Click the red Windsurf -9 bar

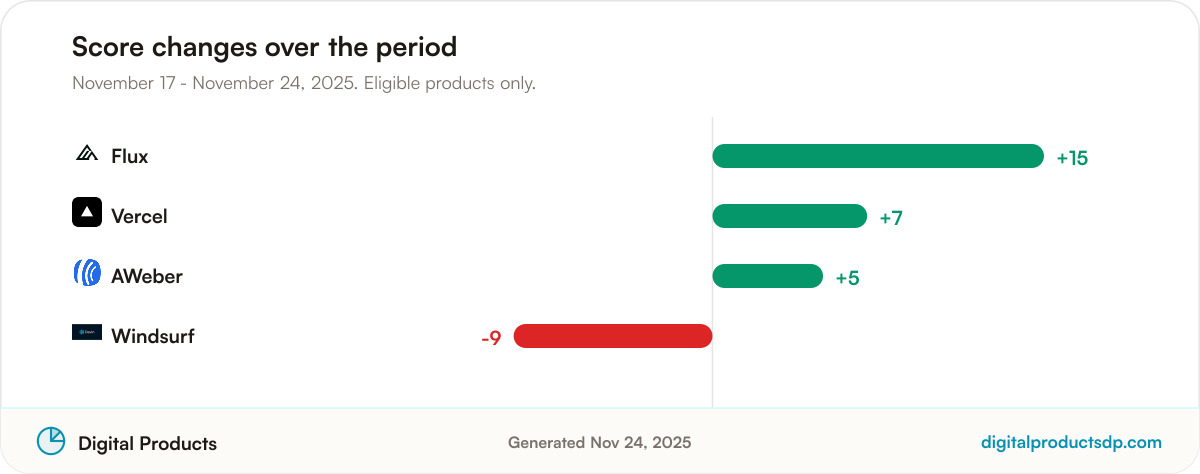pos(613,336)
